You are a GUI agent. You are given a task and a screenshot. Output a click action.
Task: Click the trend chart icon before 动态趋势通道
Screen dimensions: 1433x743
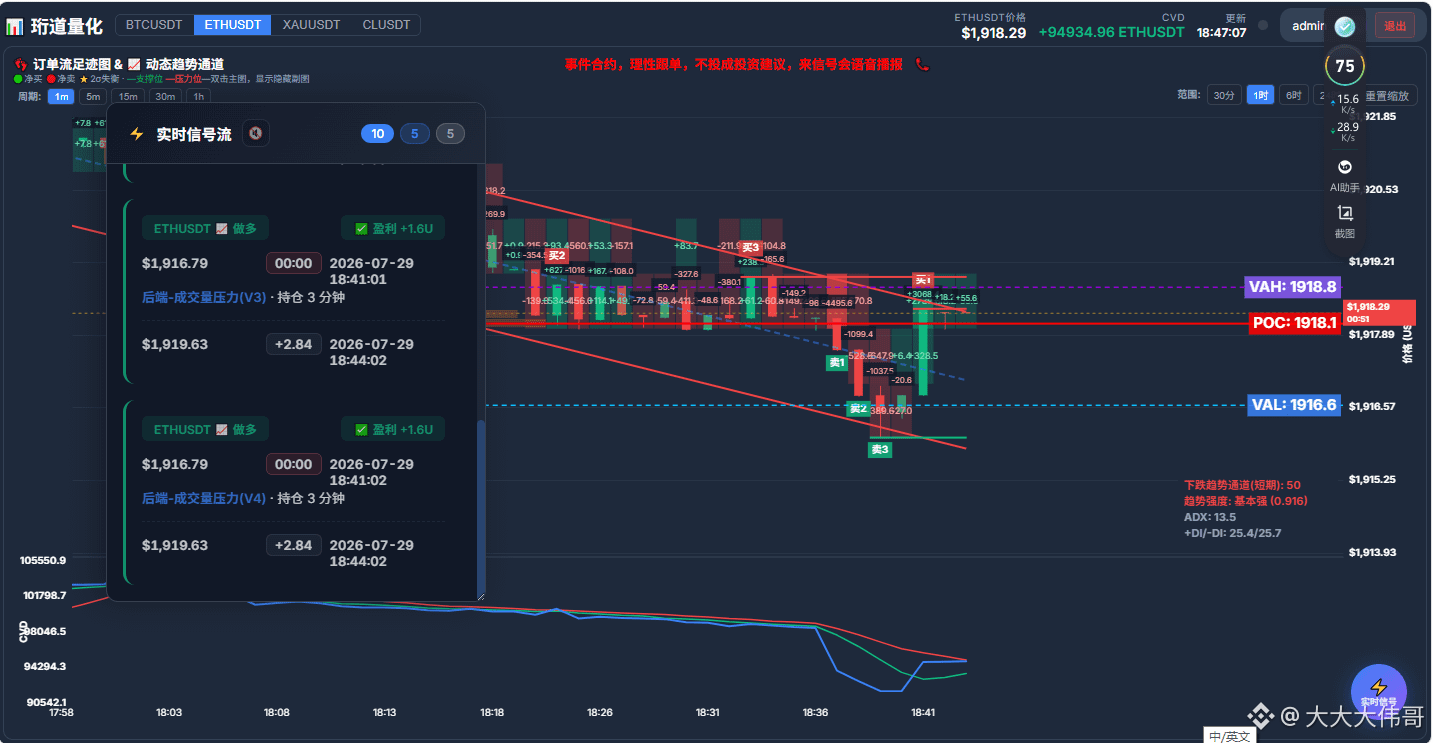pos(134,64)
